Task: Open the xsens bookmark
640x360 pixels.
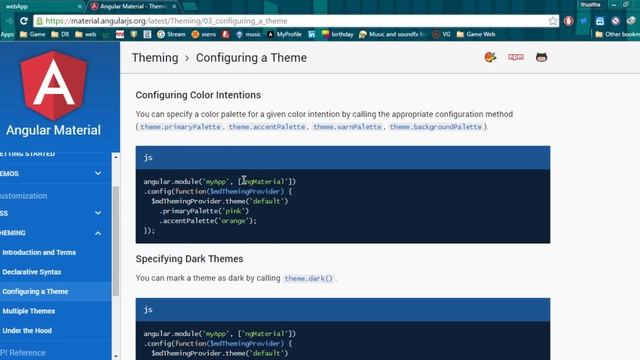Action: [x=204, y=34]
